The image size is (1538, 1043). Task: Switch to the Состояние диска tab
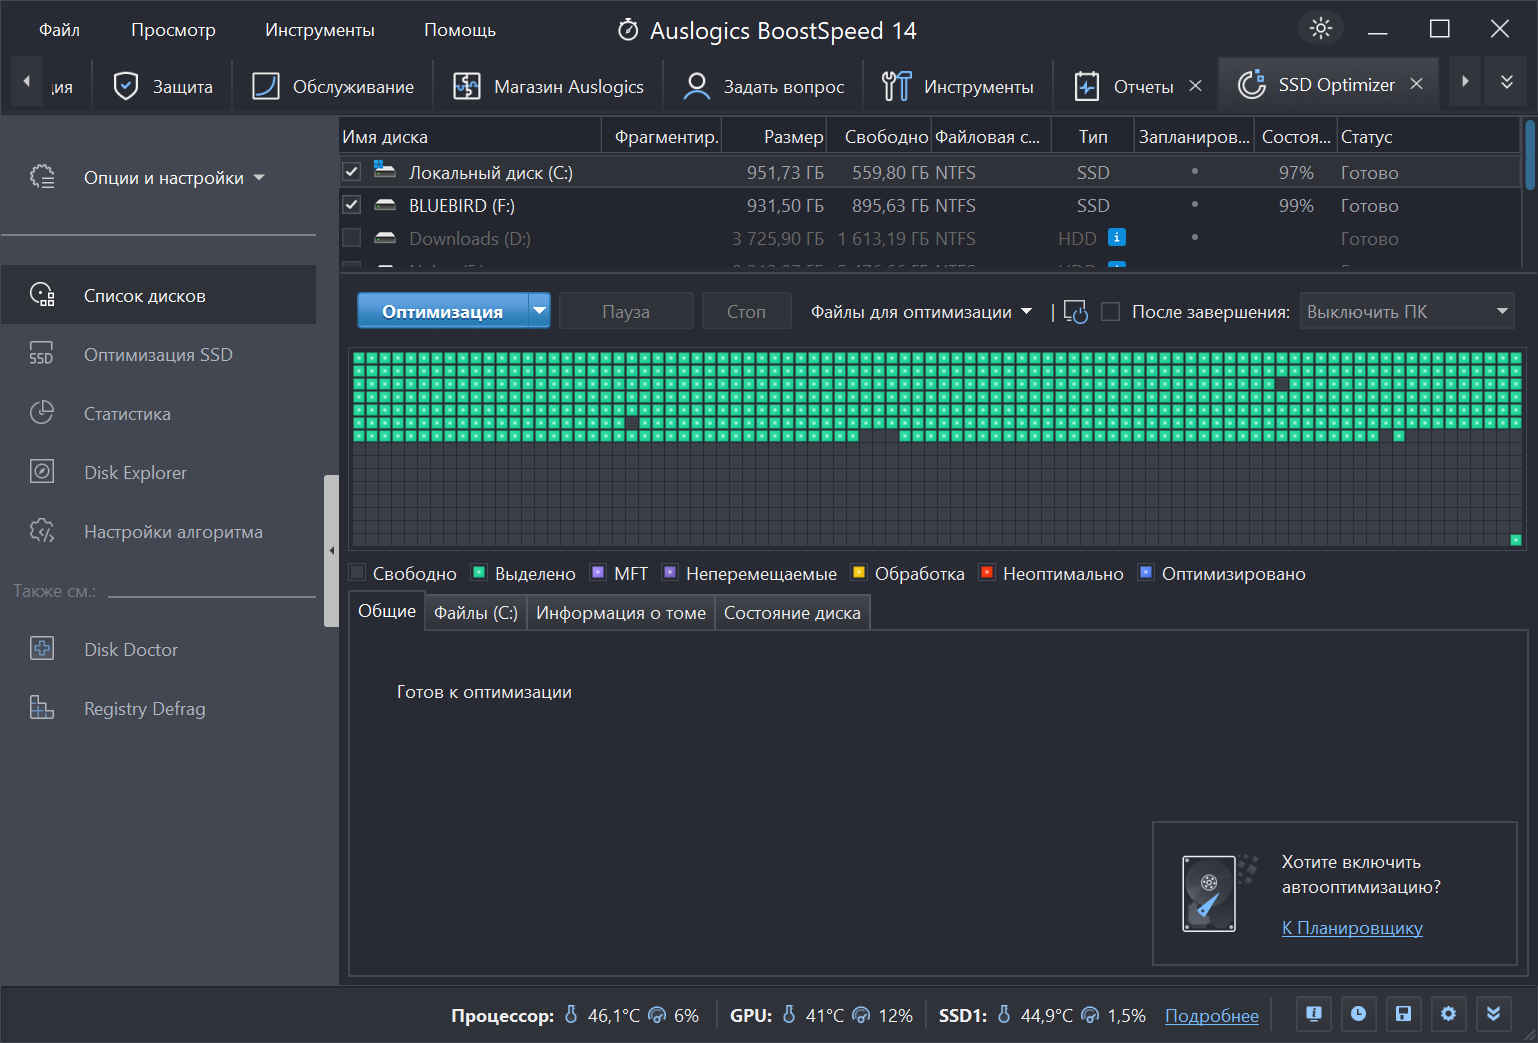(x=791, y=613)
